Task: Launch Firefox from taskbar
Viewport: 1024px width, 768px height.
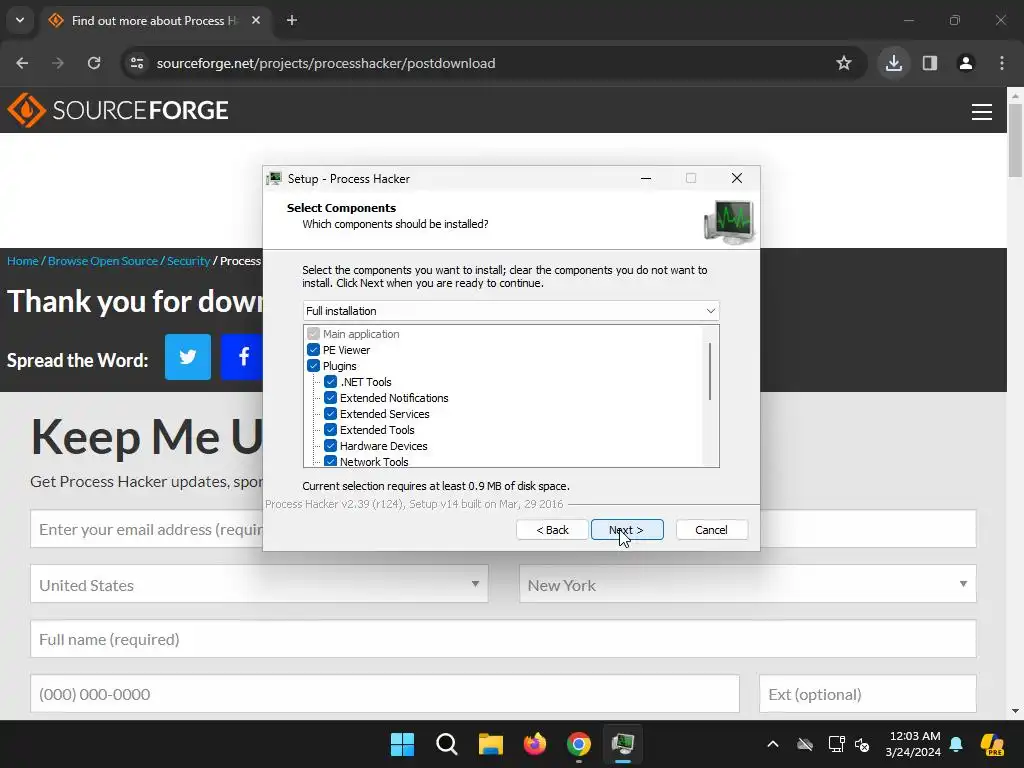Action: pos(535,744)
